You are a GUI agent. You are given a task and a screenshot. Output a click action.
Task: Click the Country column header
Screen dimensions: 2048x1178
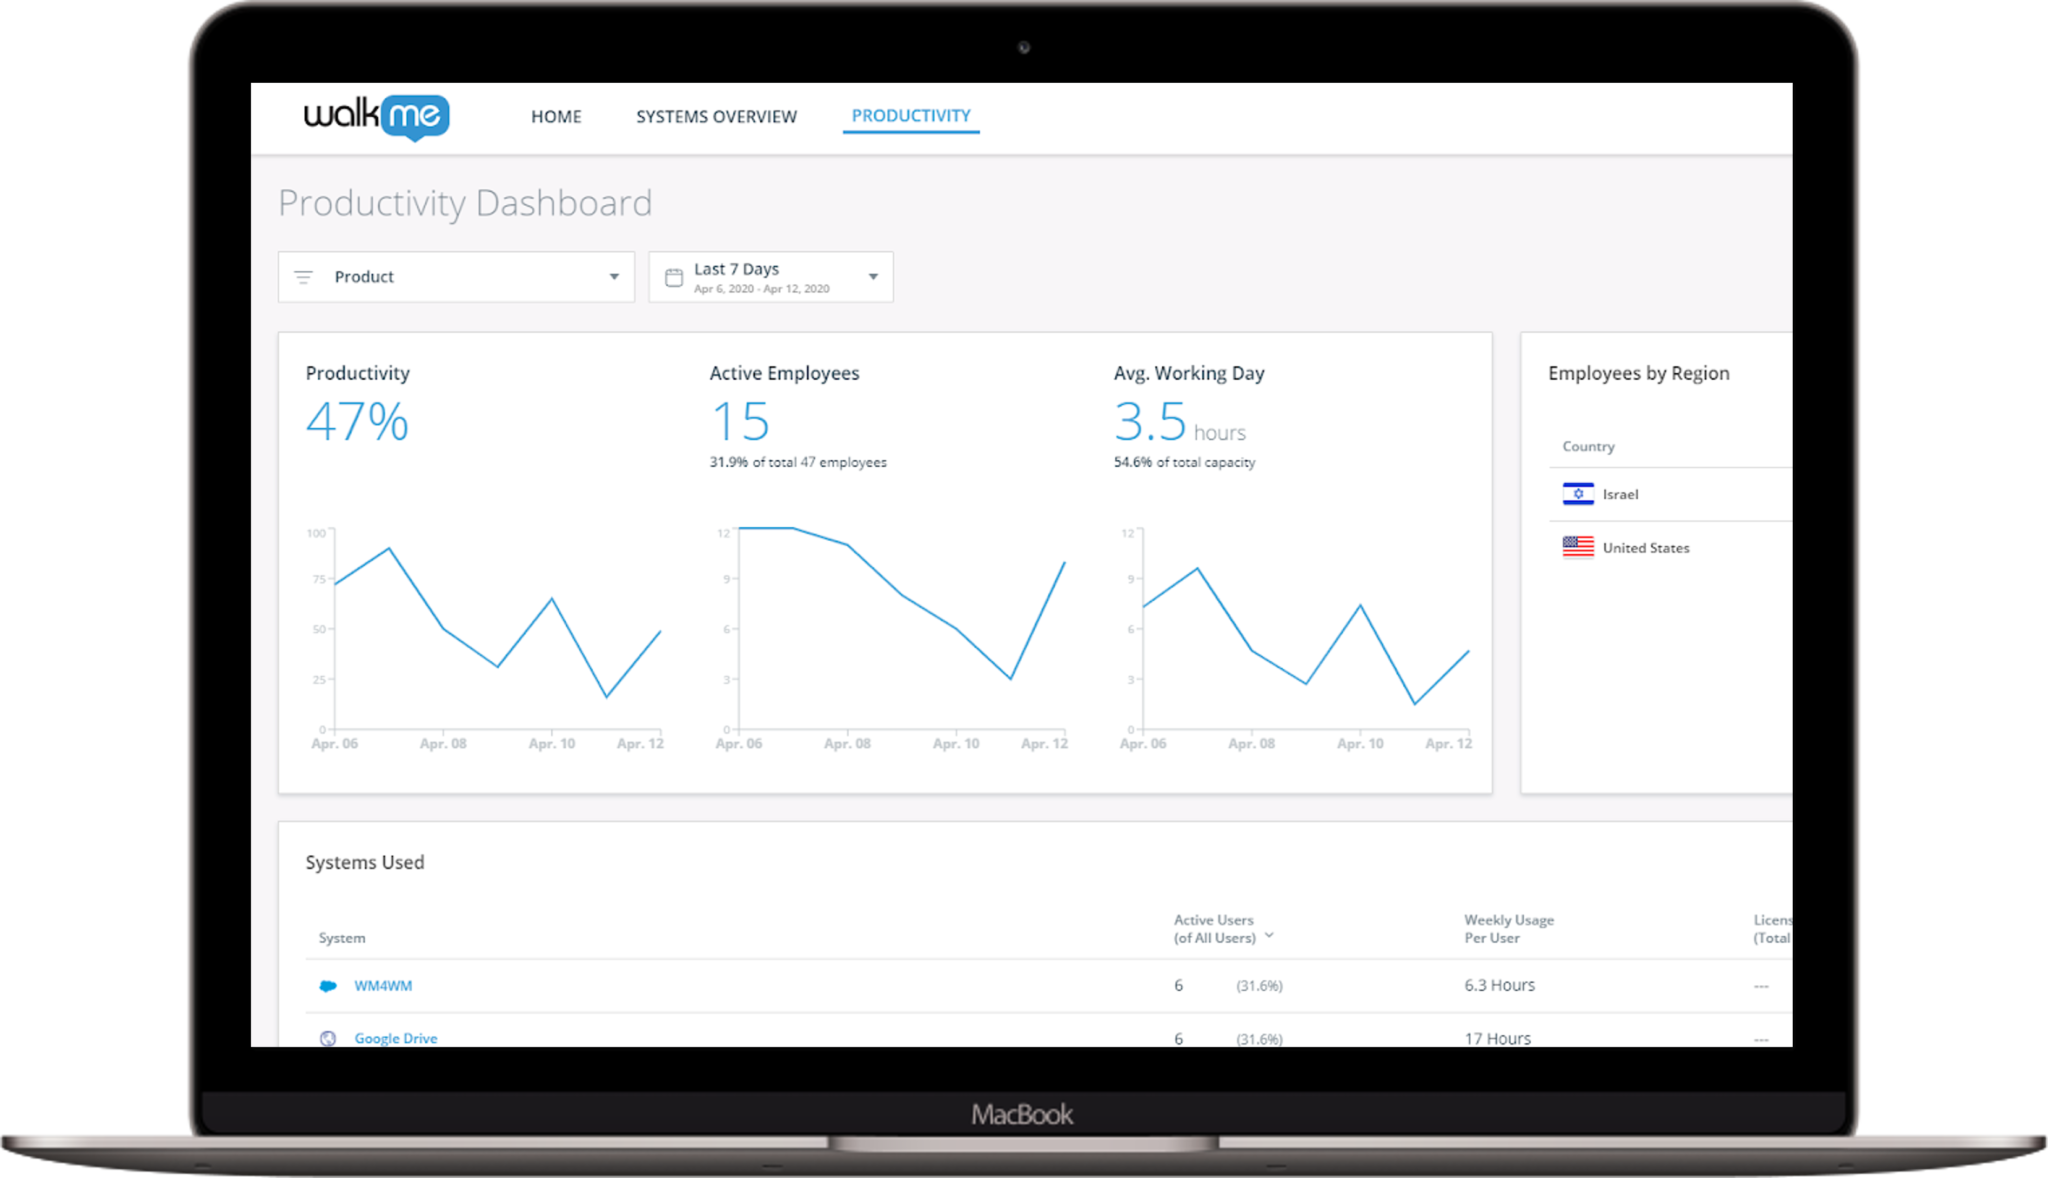(x=1588, y=447)
